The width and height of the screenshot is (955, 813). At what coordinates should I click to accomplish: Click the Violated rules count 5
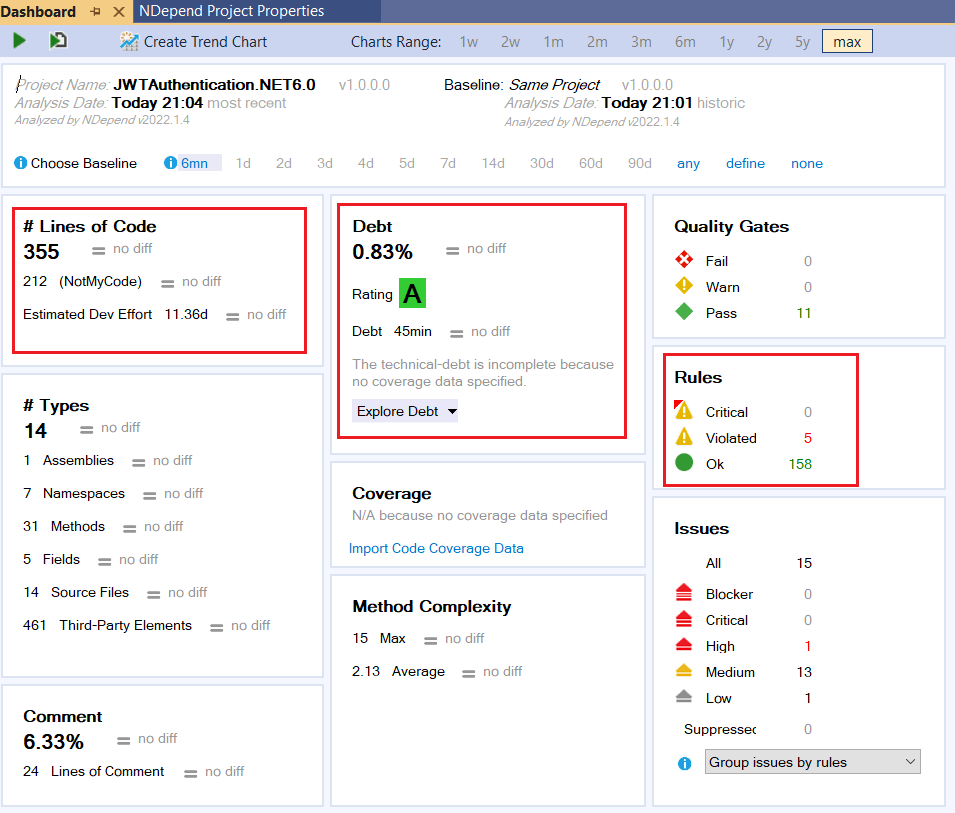point(808,438)
